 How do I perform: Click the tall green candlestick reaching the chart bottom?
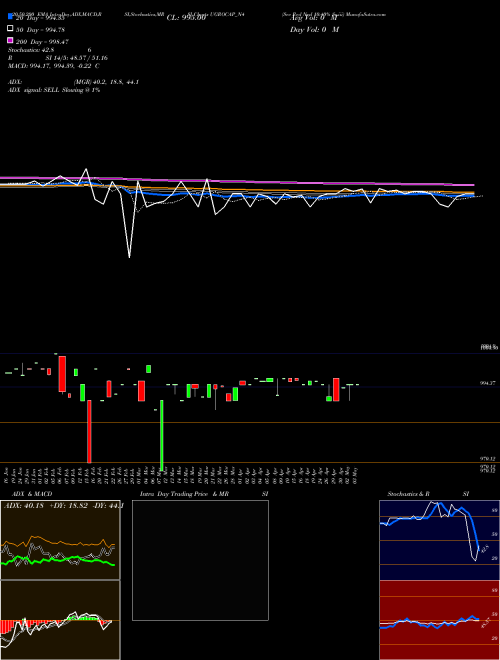(162, 435)
